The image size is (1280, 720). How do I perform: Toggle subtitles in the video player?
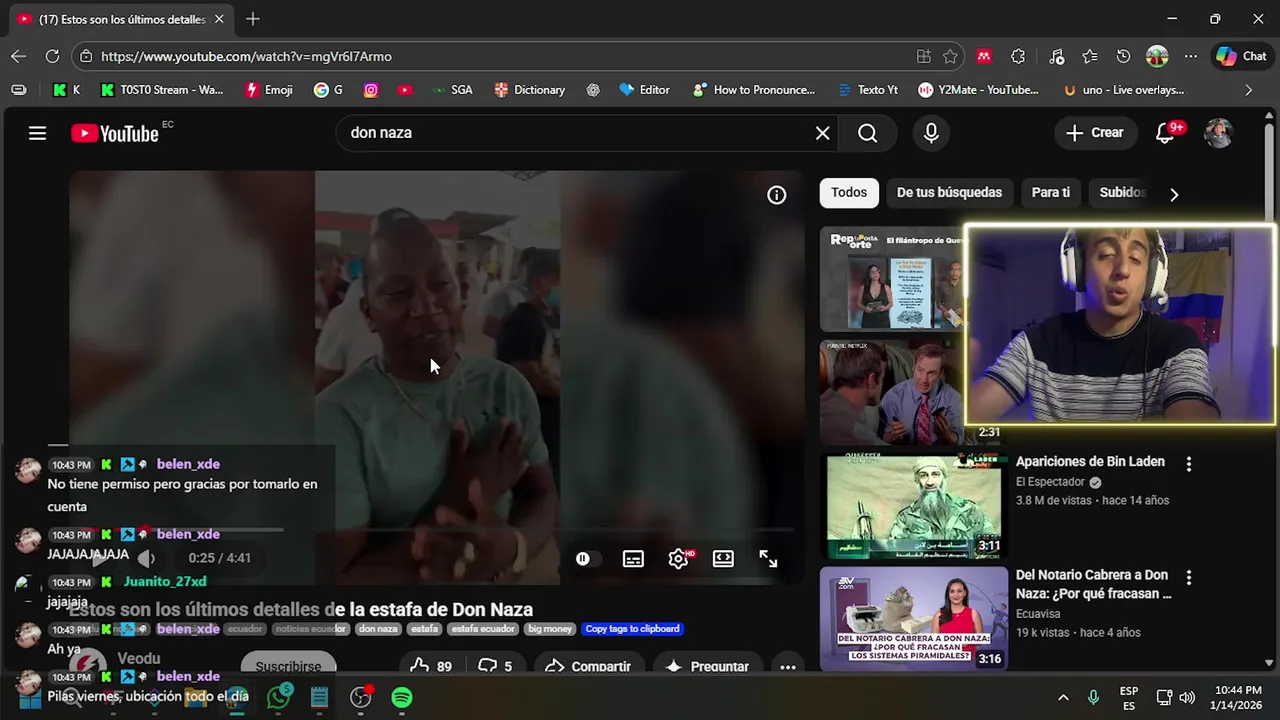tap(633, 559)
